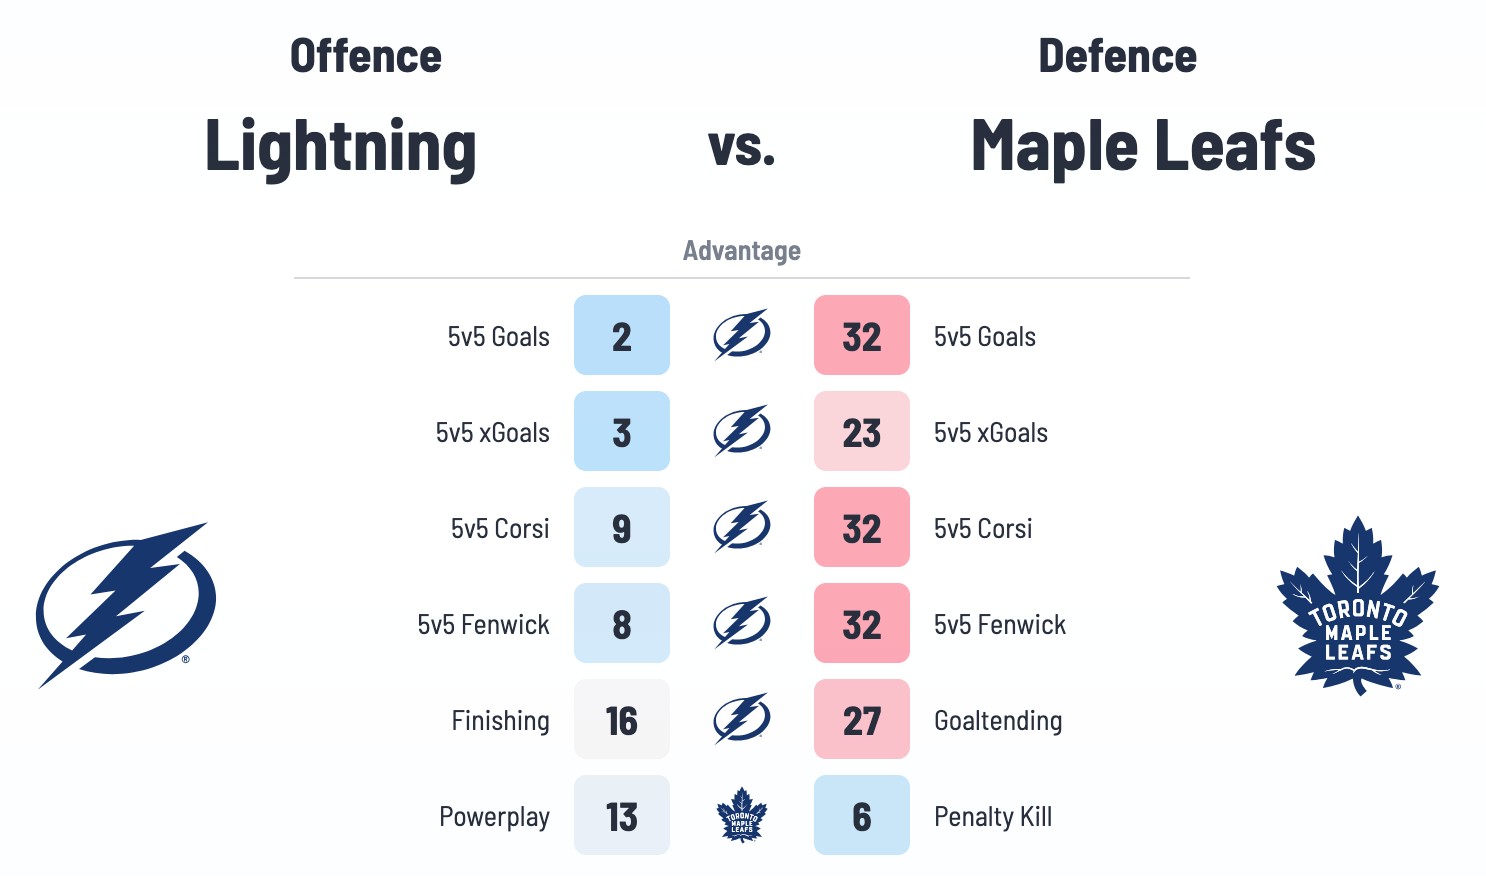The height and width of the screenshot is (876, 1486).
Task: Click Maple Leafs advantage icon in Powerplay row
Action: (x=741, y=815)
